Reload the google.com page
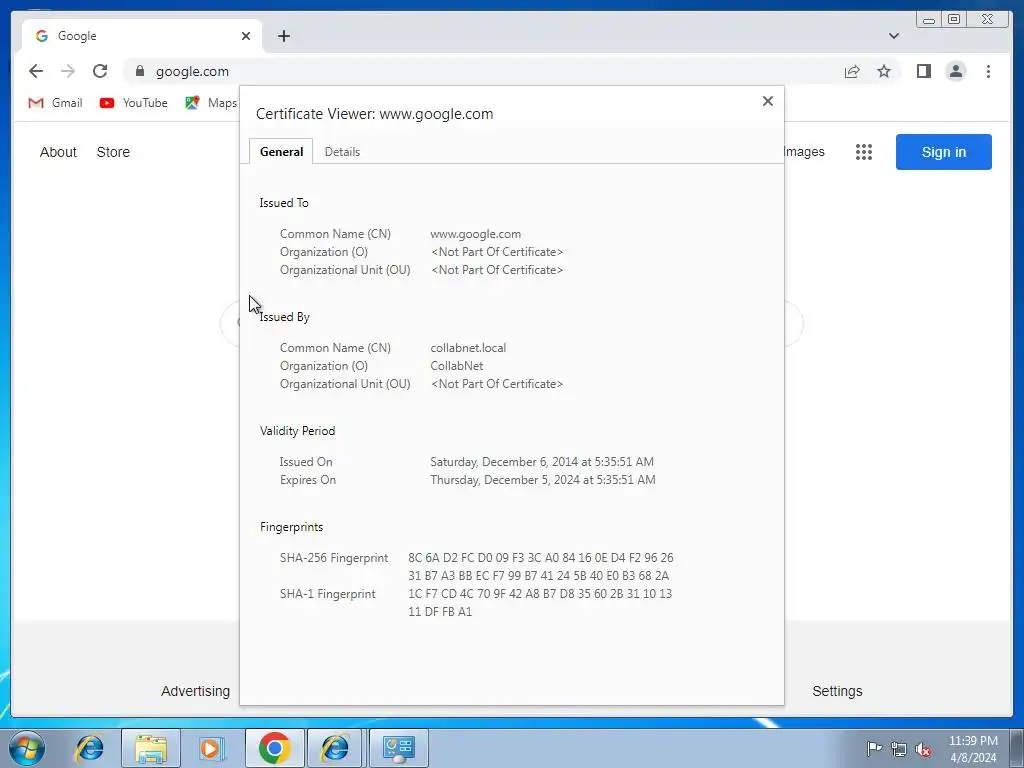 100,71
